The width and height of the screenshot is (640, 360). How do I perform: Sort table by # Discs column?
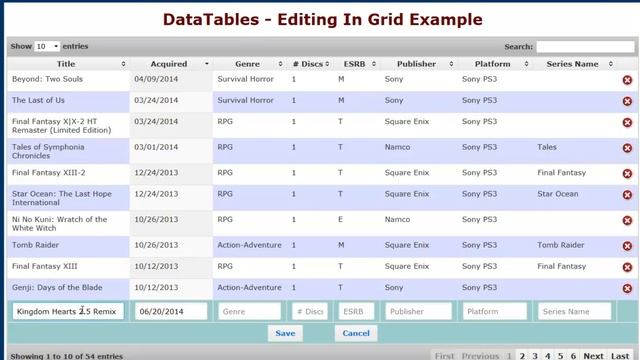(x=311, y=64)
